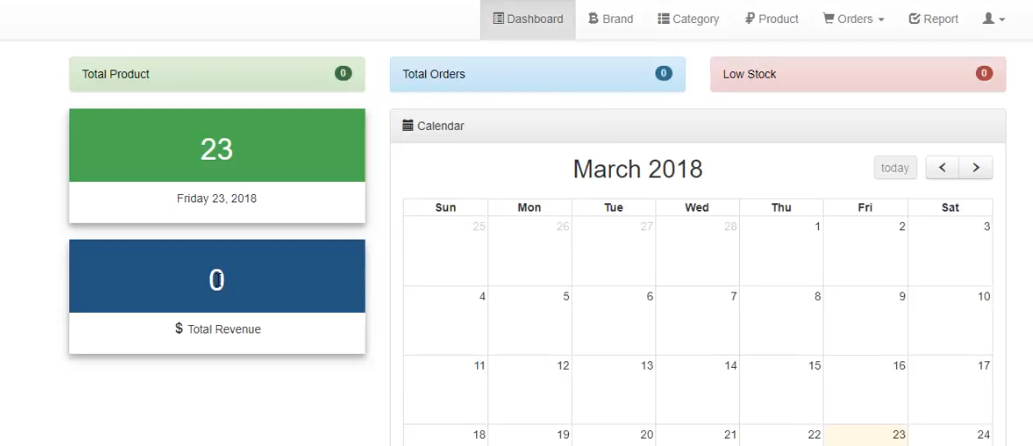Click the Sun column header
Viewport: 1033px width, 446px height.
(x=445, y=208)
